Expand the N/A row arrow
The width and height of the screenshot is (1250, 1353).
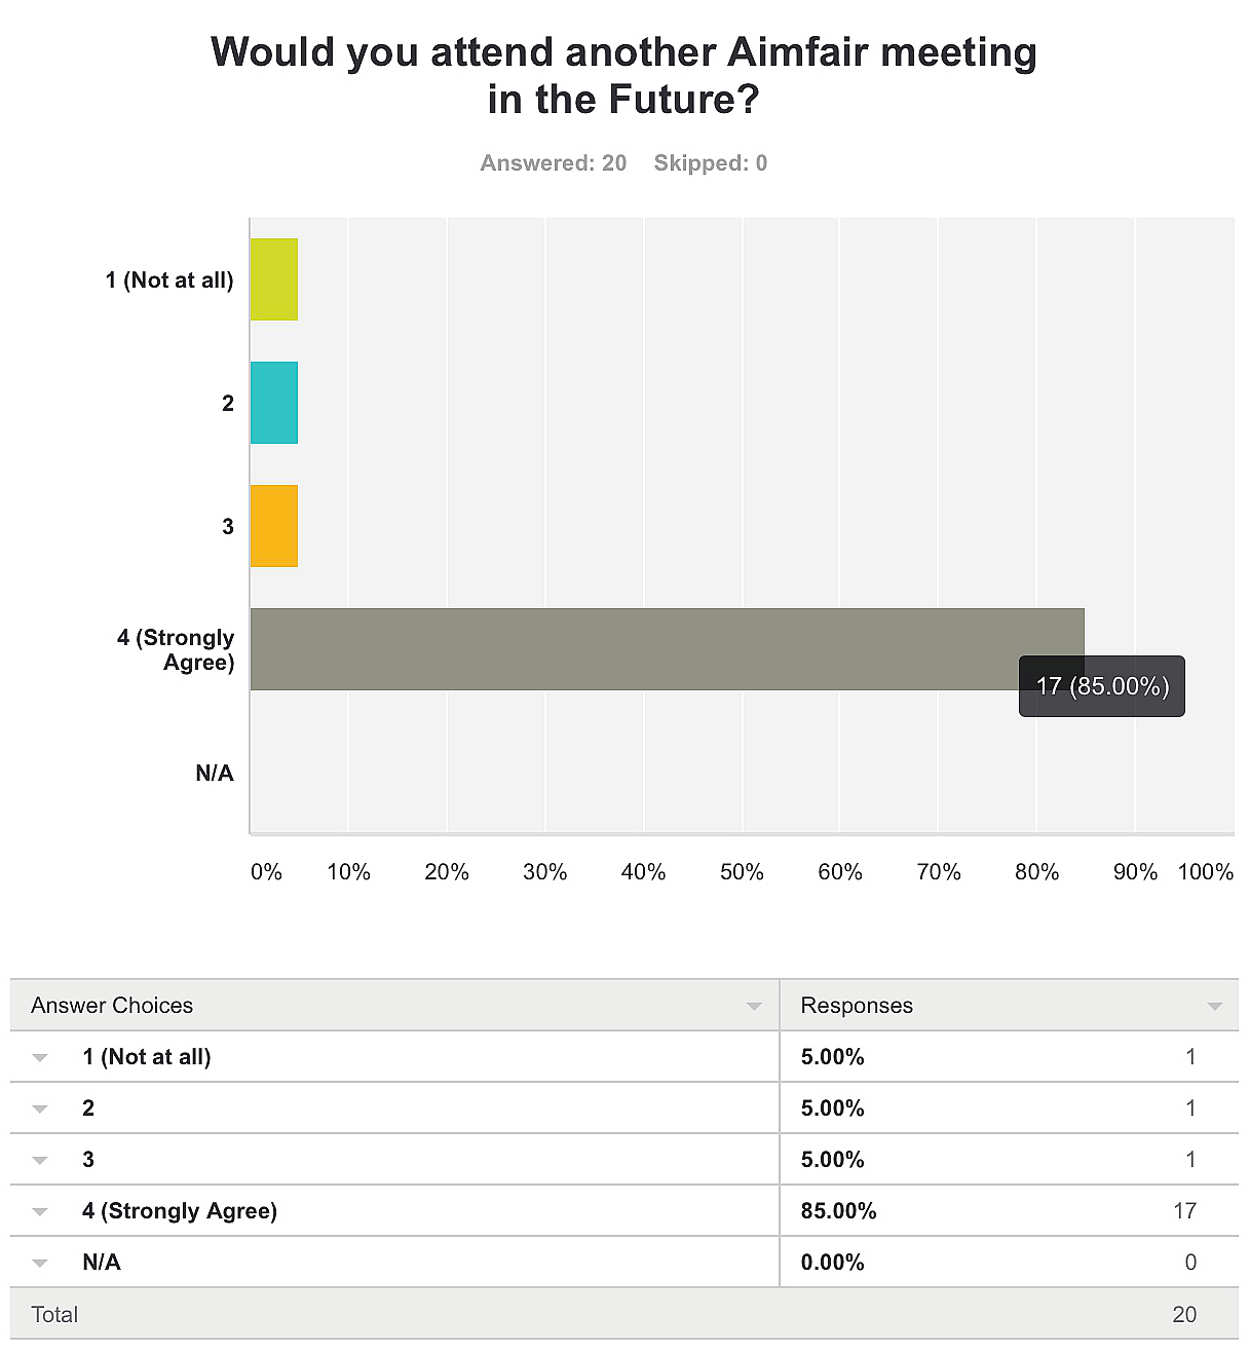coord(40,1263)
